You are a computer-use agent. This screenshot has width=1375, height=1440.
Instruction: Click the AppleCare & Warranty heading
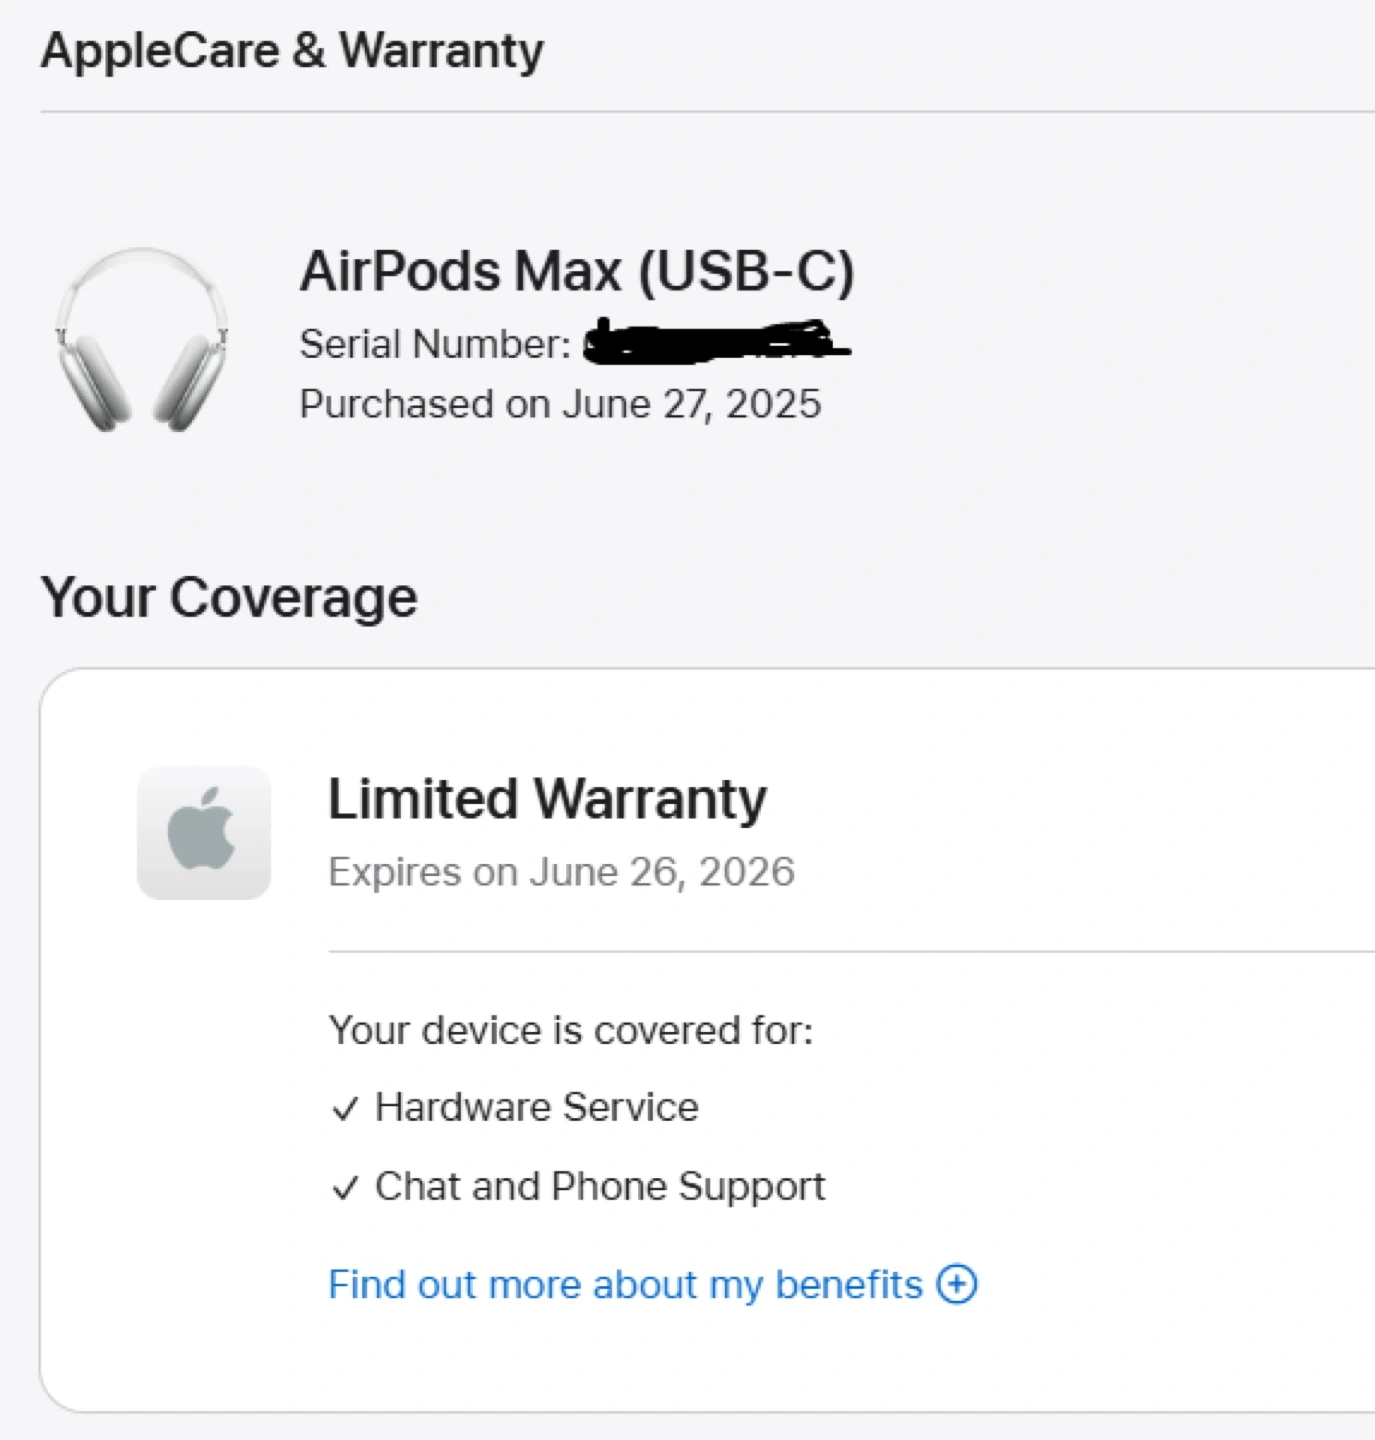point(292,51)
